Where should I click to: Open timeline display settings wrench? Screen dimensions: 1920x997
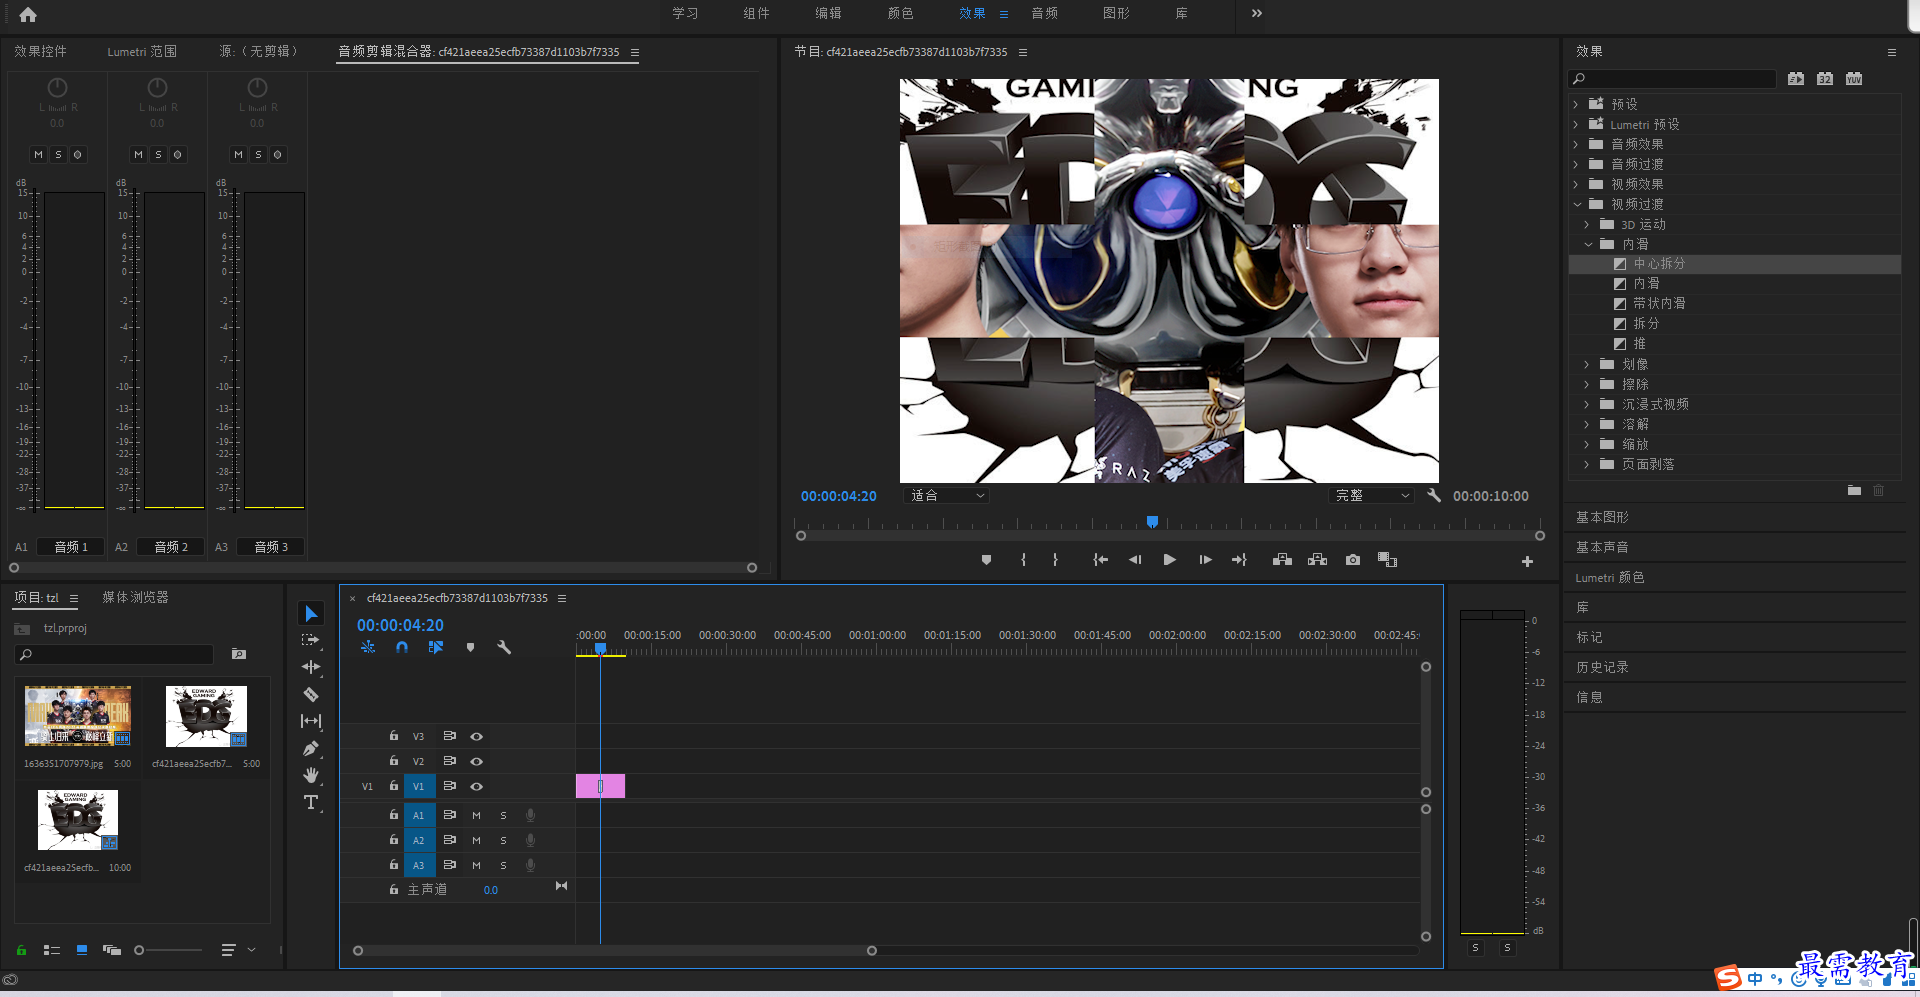coord(504,647)
